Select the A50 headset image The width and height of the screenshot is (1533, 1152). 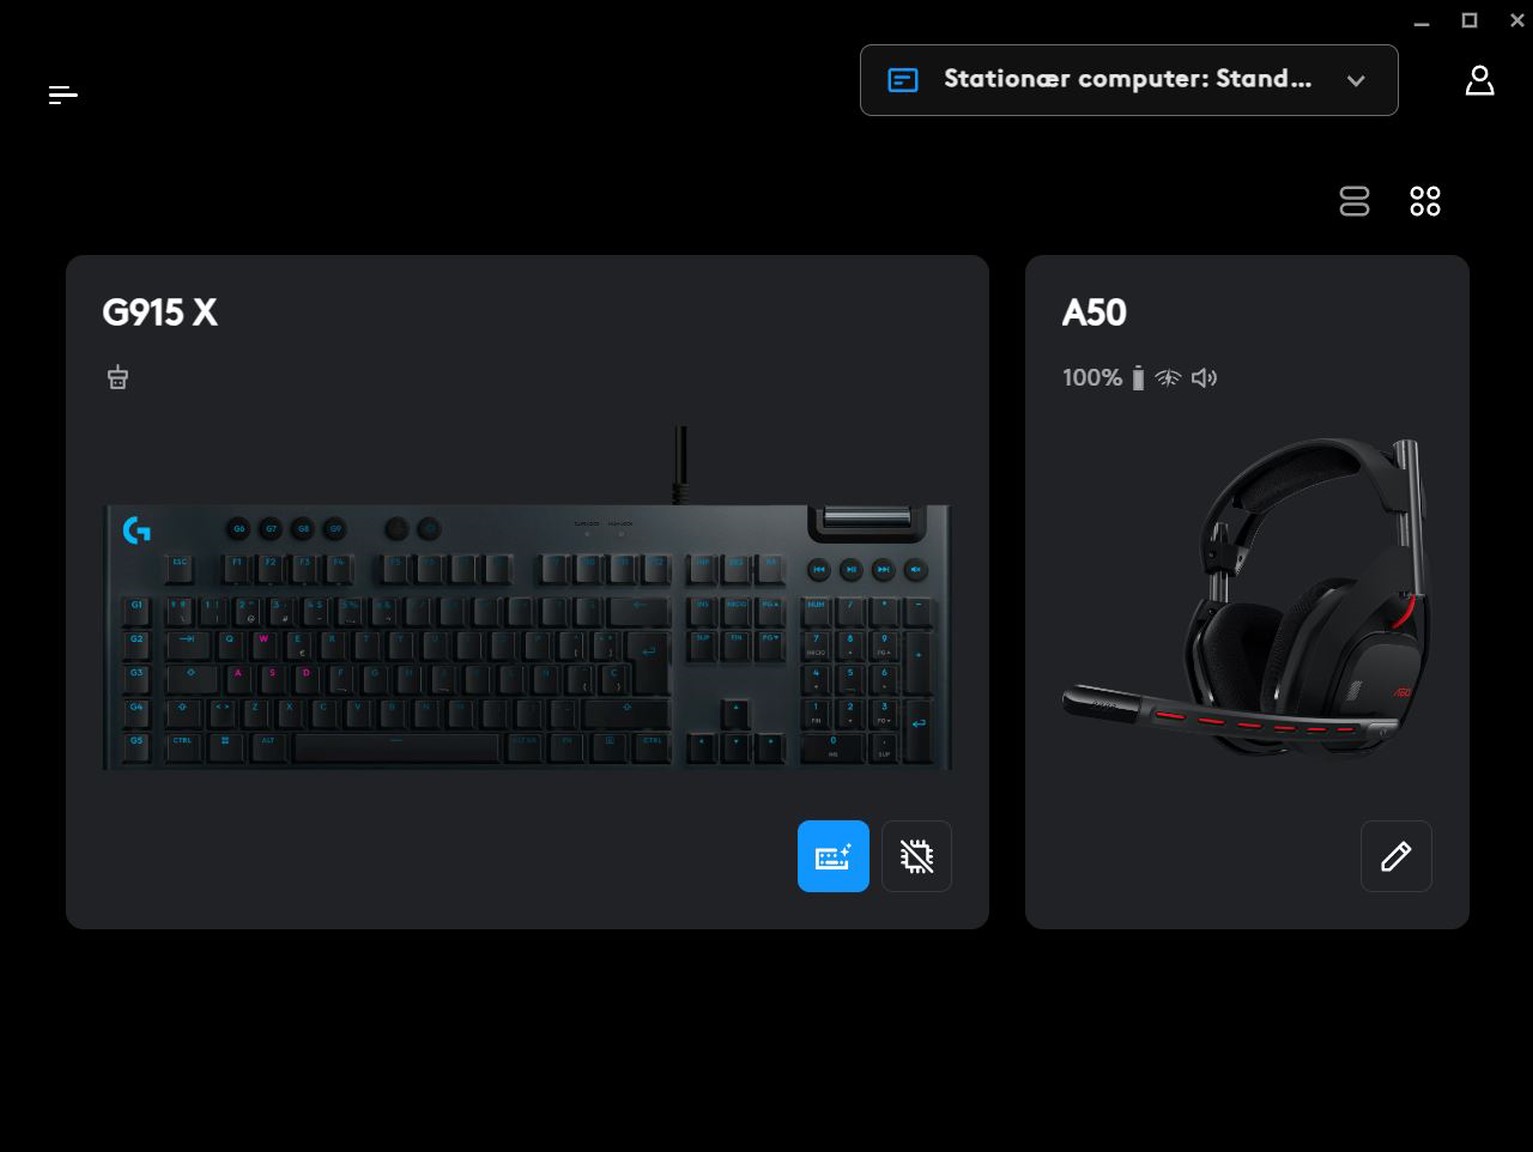tap(1247, 596)
